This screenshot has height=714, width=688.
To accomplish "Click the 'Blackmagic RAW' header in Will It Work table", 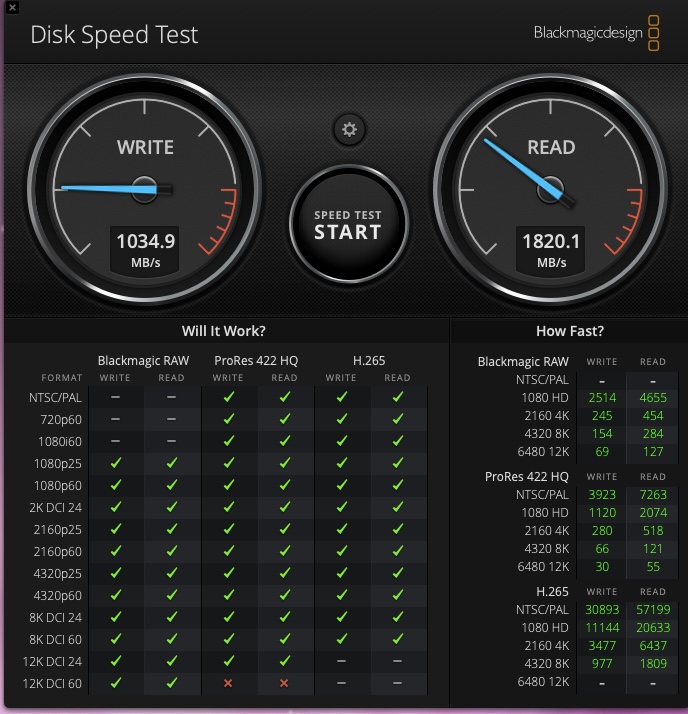I will point(143,361).
